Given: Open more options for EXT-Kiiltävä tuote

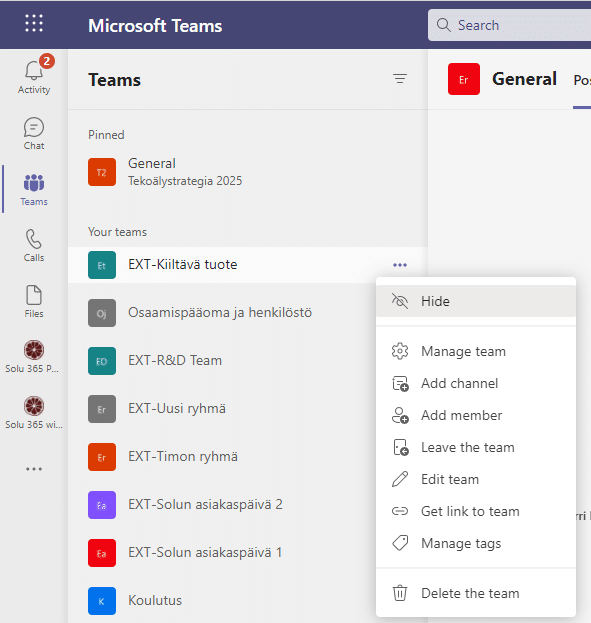Looking at the screenshot, I should (x=400, y=265).
